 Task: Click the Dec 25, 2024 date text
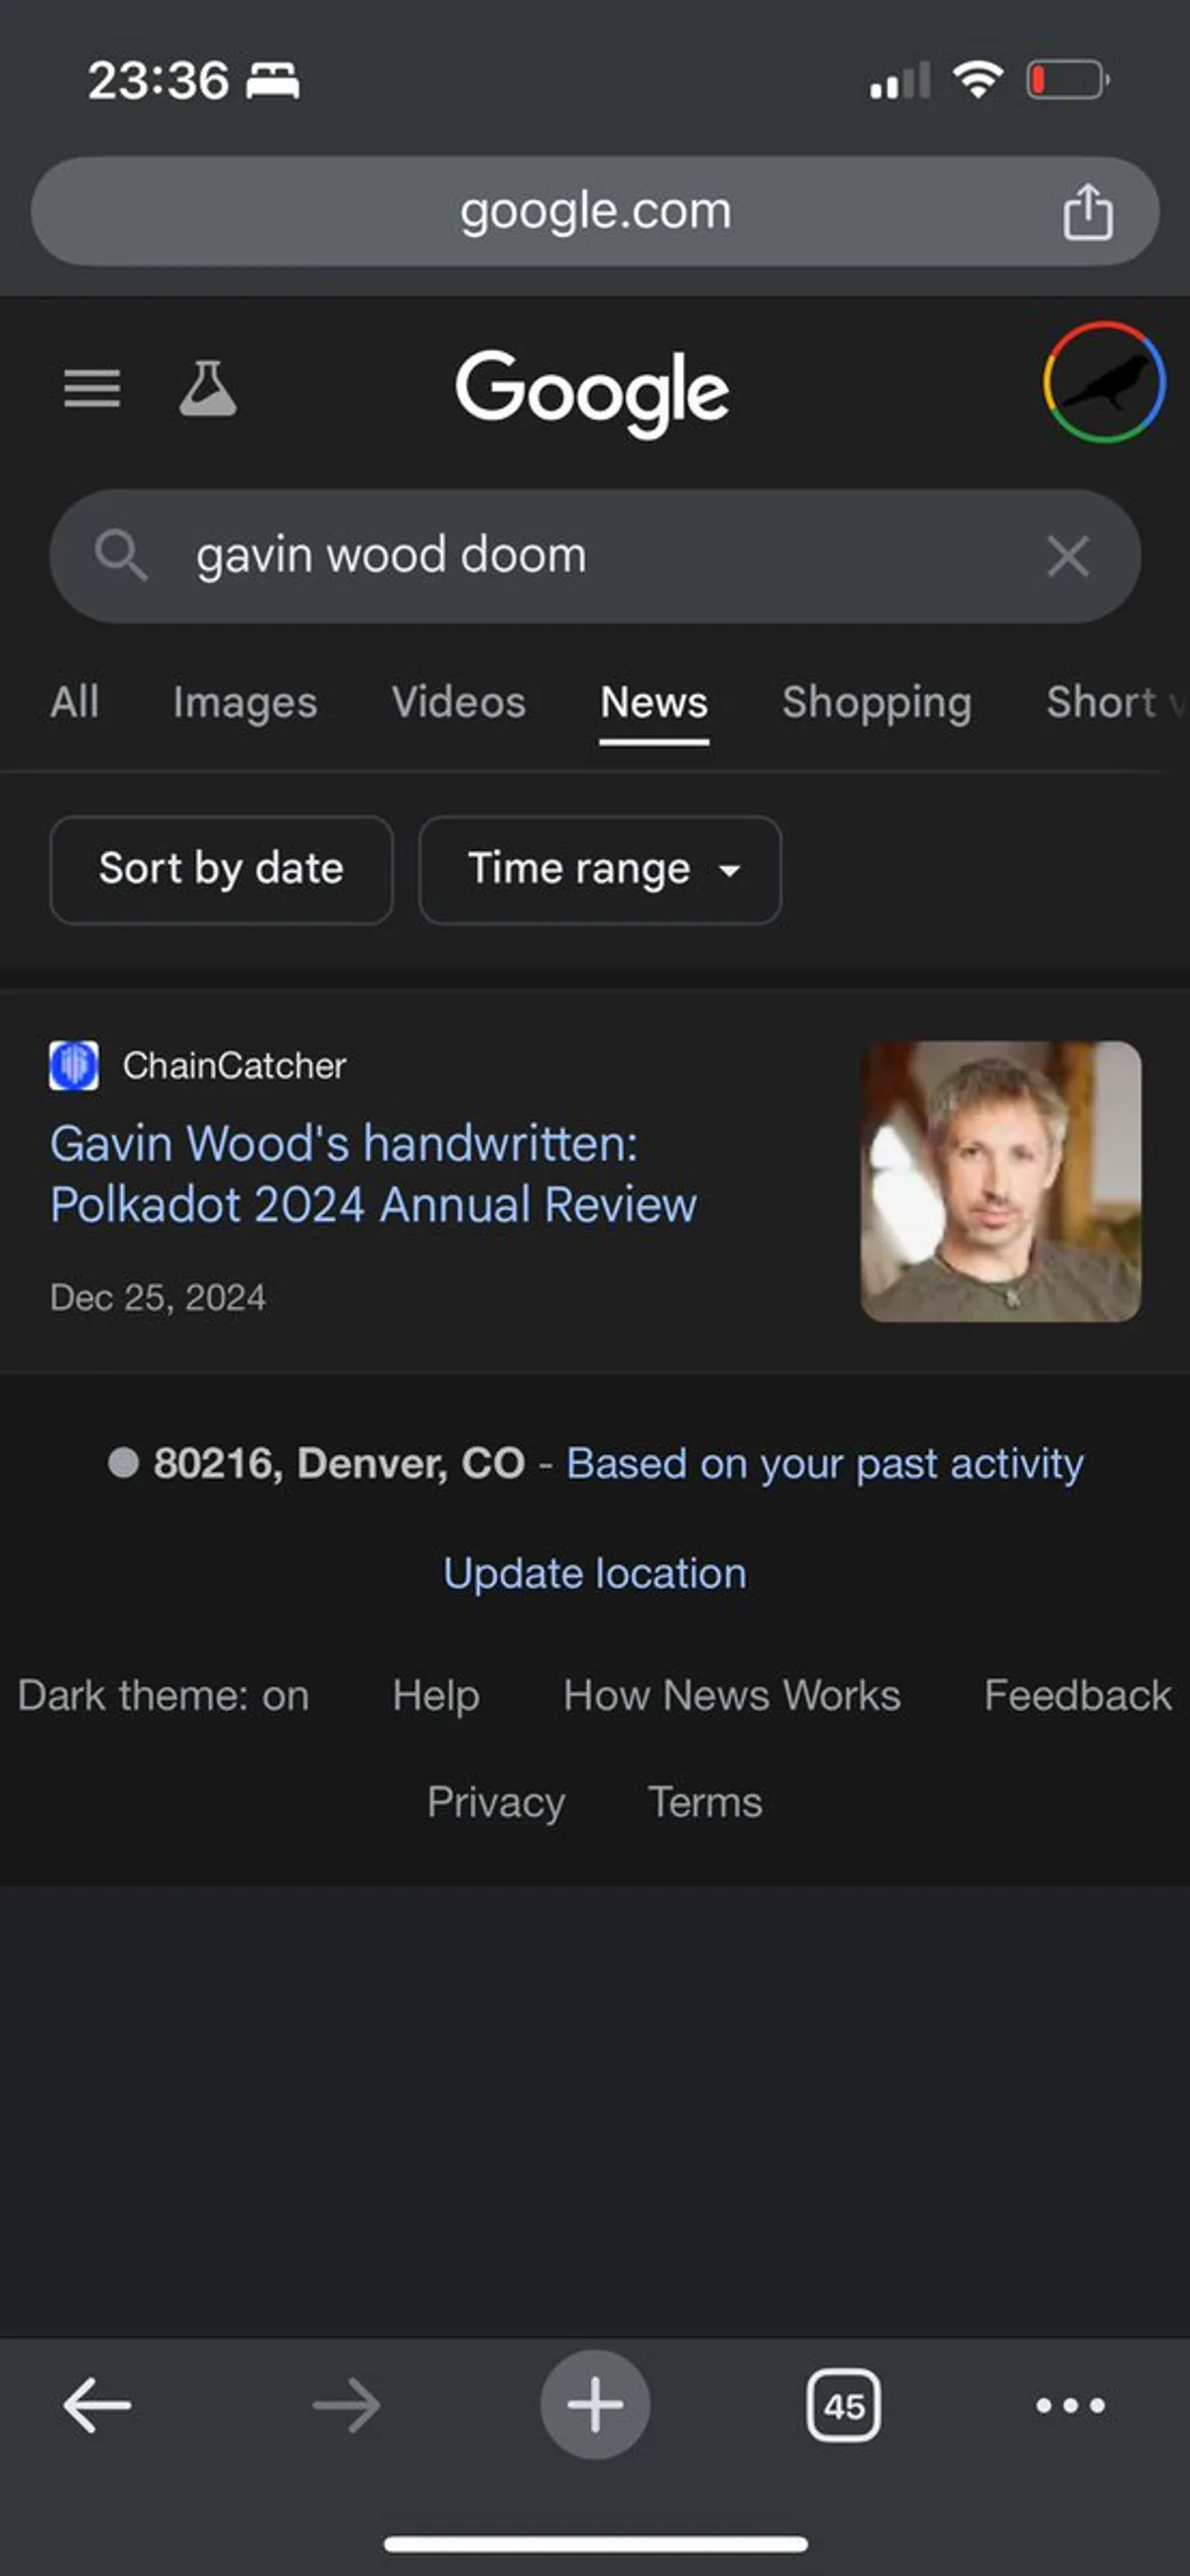[158, 1297]
